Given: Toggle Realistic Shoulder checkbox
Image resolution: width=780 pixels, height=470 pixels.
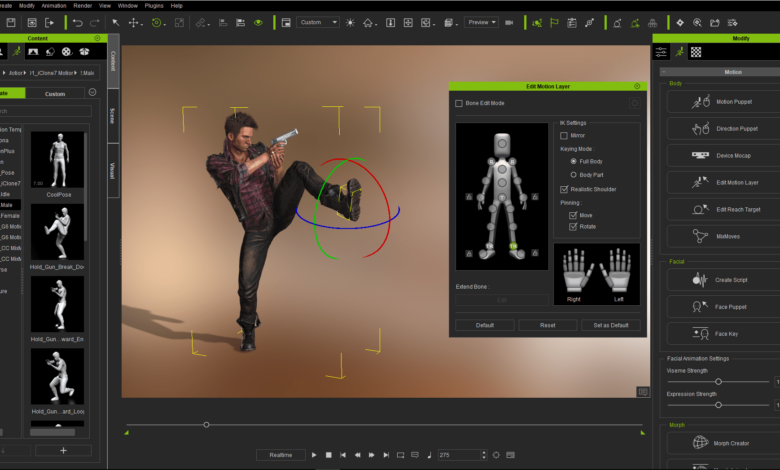Looking at the screenshot, I should pyautogui.click(x=564, y=189).
